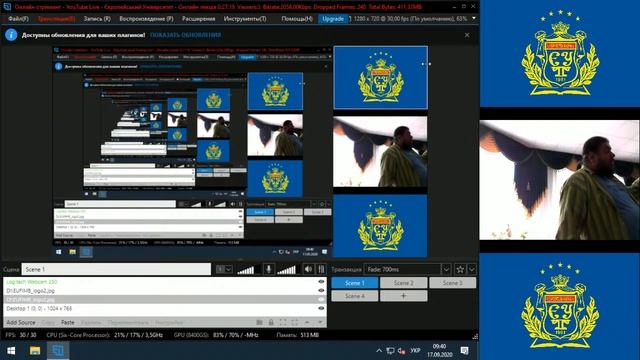Hide the Logitech Webcam source
640x360 pixels.
pos(321,282)
